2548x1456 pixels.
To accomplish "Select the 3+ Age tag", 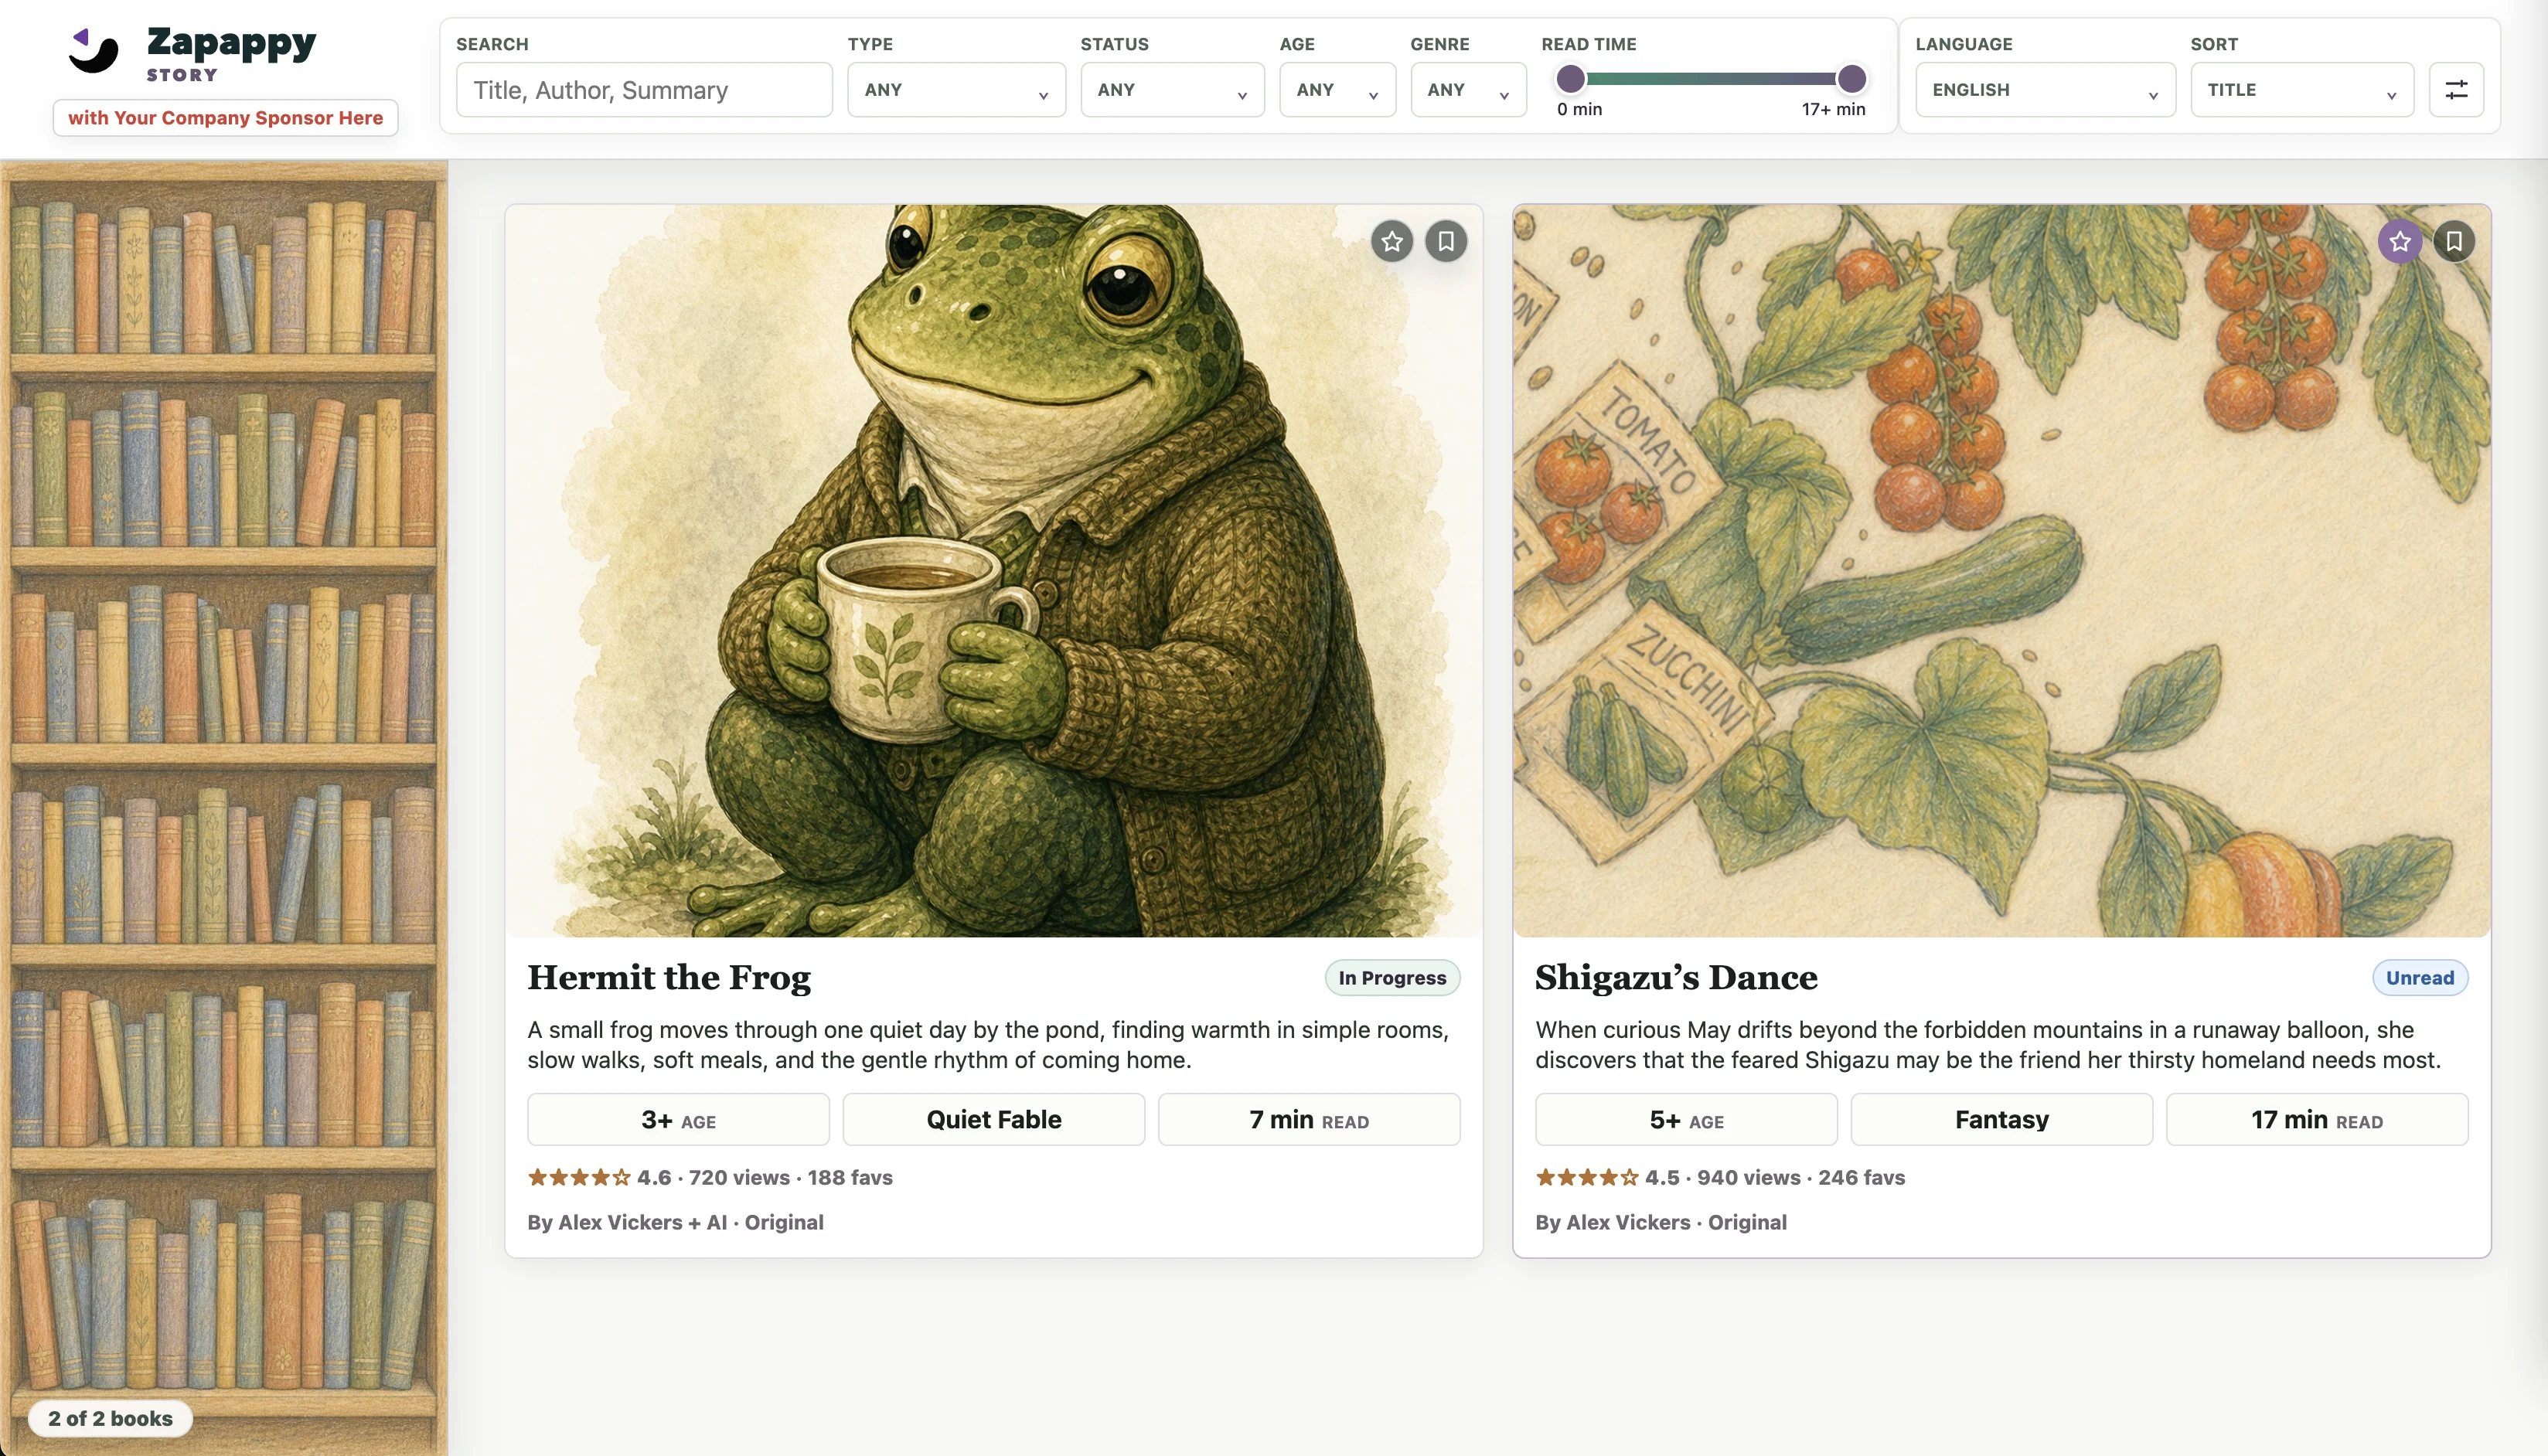I will pyautogui.click(x=678, y=1120).
